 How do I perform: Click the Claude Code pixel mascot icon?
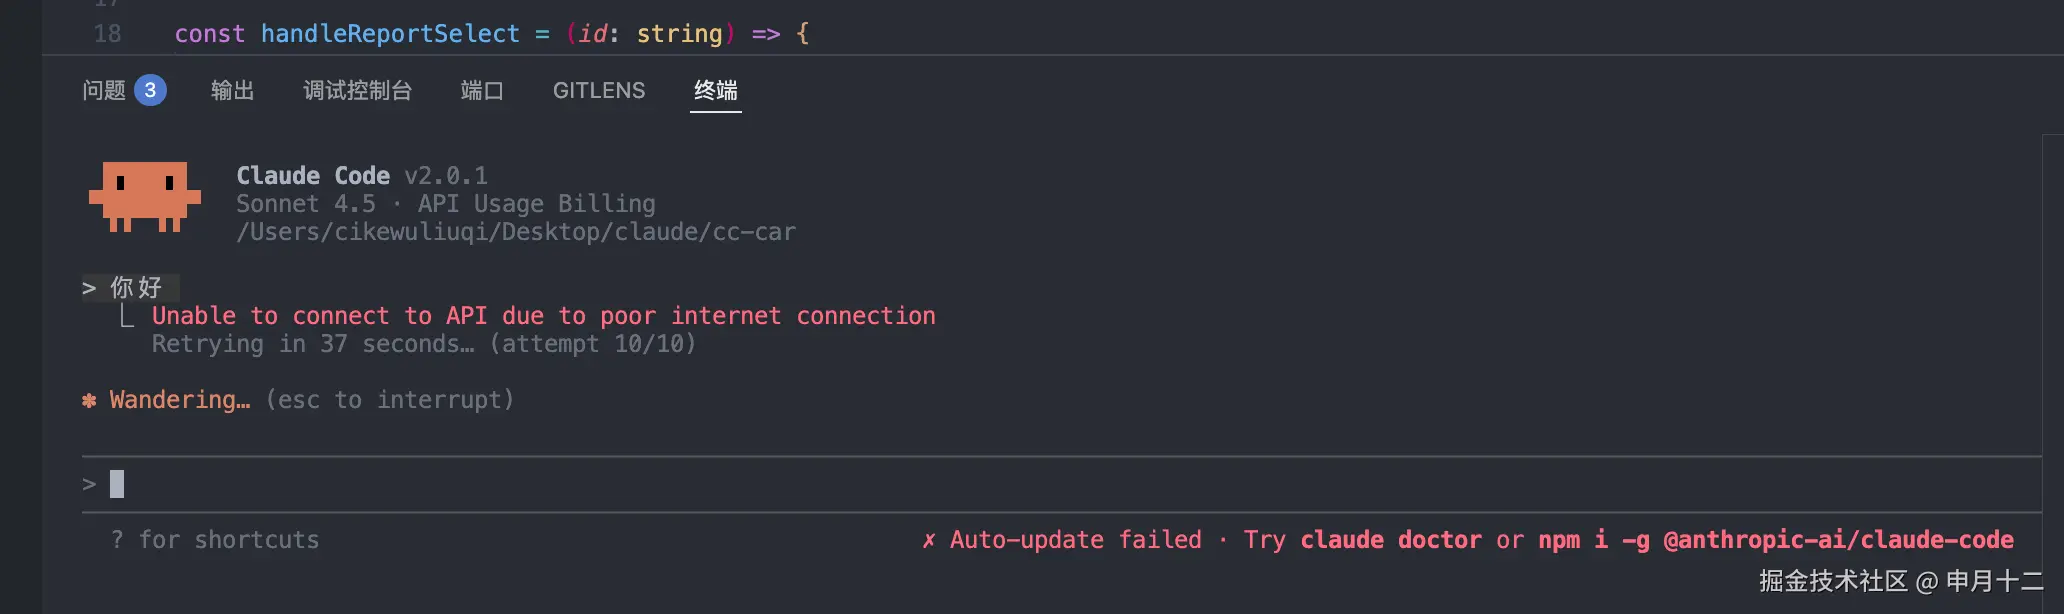(145, 196)
